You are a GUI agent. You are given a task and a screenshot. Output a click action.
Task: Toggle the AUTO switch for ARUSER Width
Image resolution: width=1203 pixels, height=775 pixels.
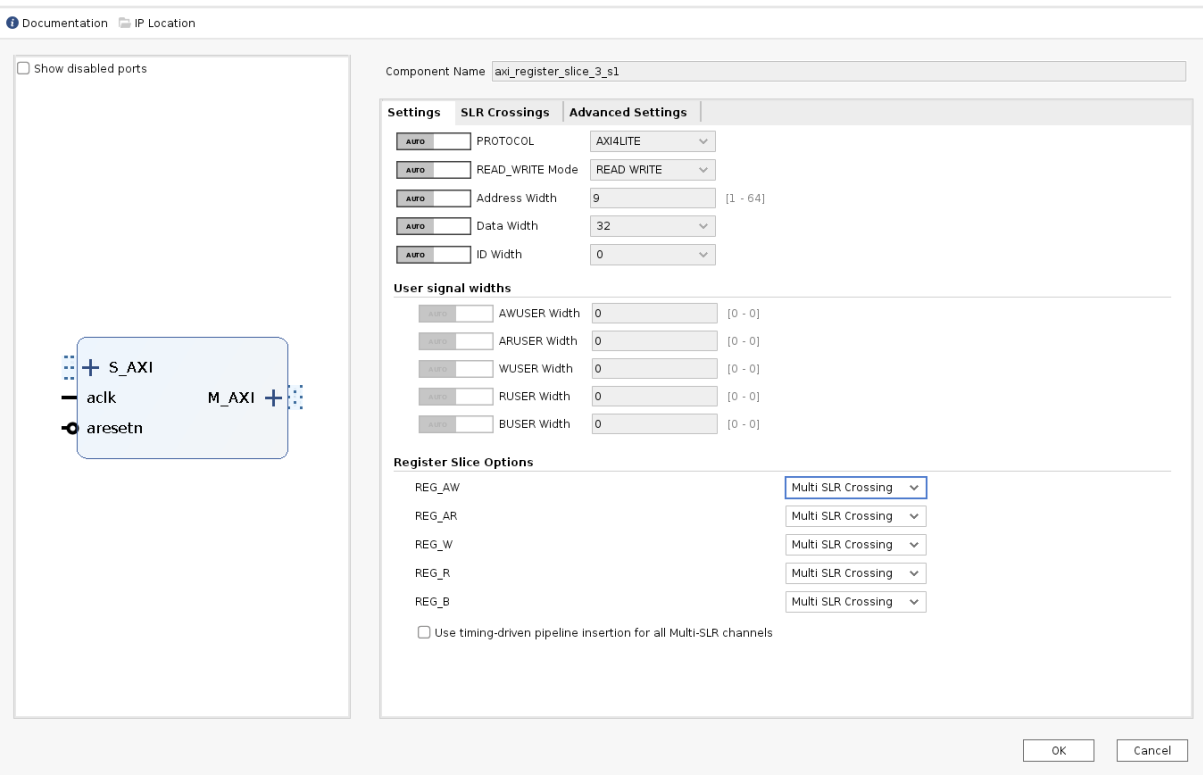click(x=456, y=341)
